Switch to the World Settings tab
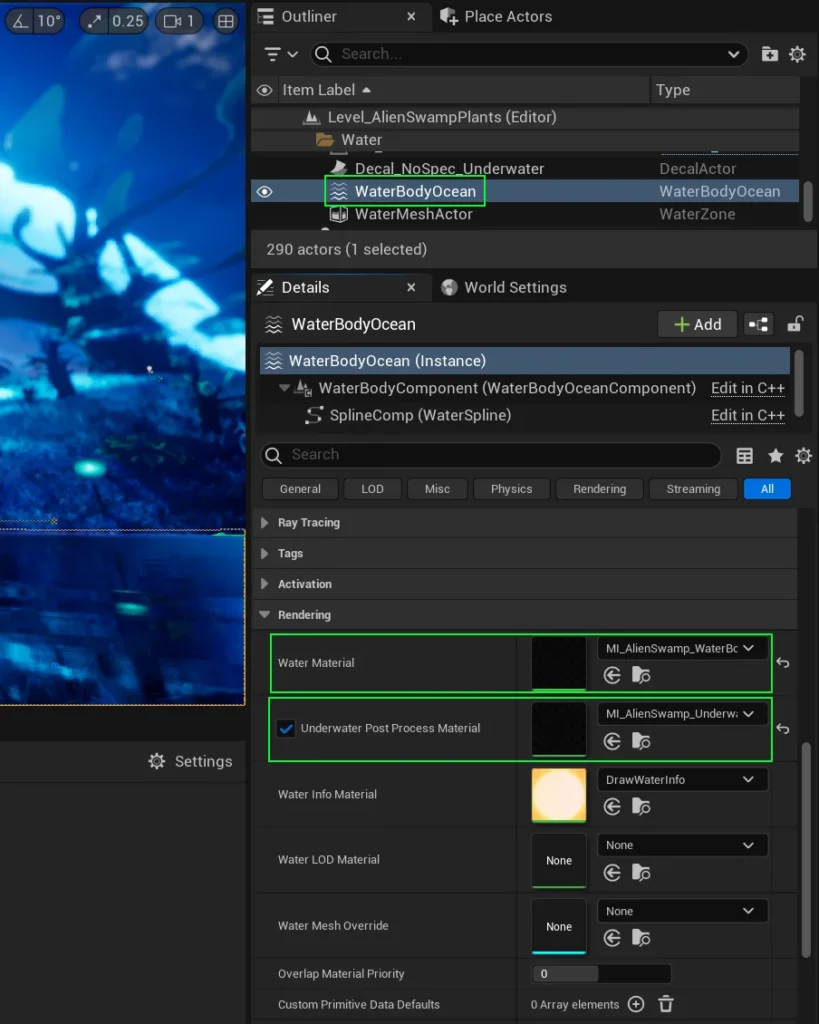Image resolution: width=819 pixels, height=1024 pixels. [x=503, y=287]
